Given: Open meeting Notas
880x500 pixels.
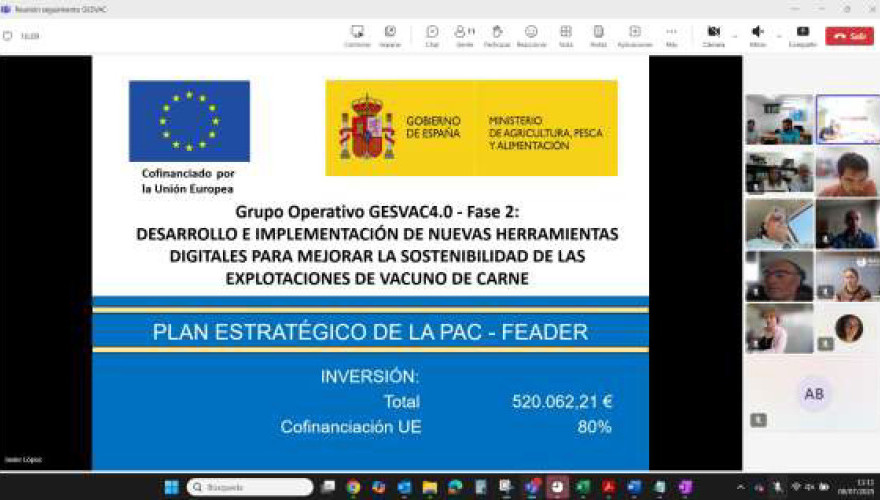Looking at the screenshot, I should [598, 35].
